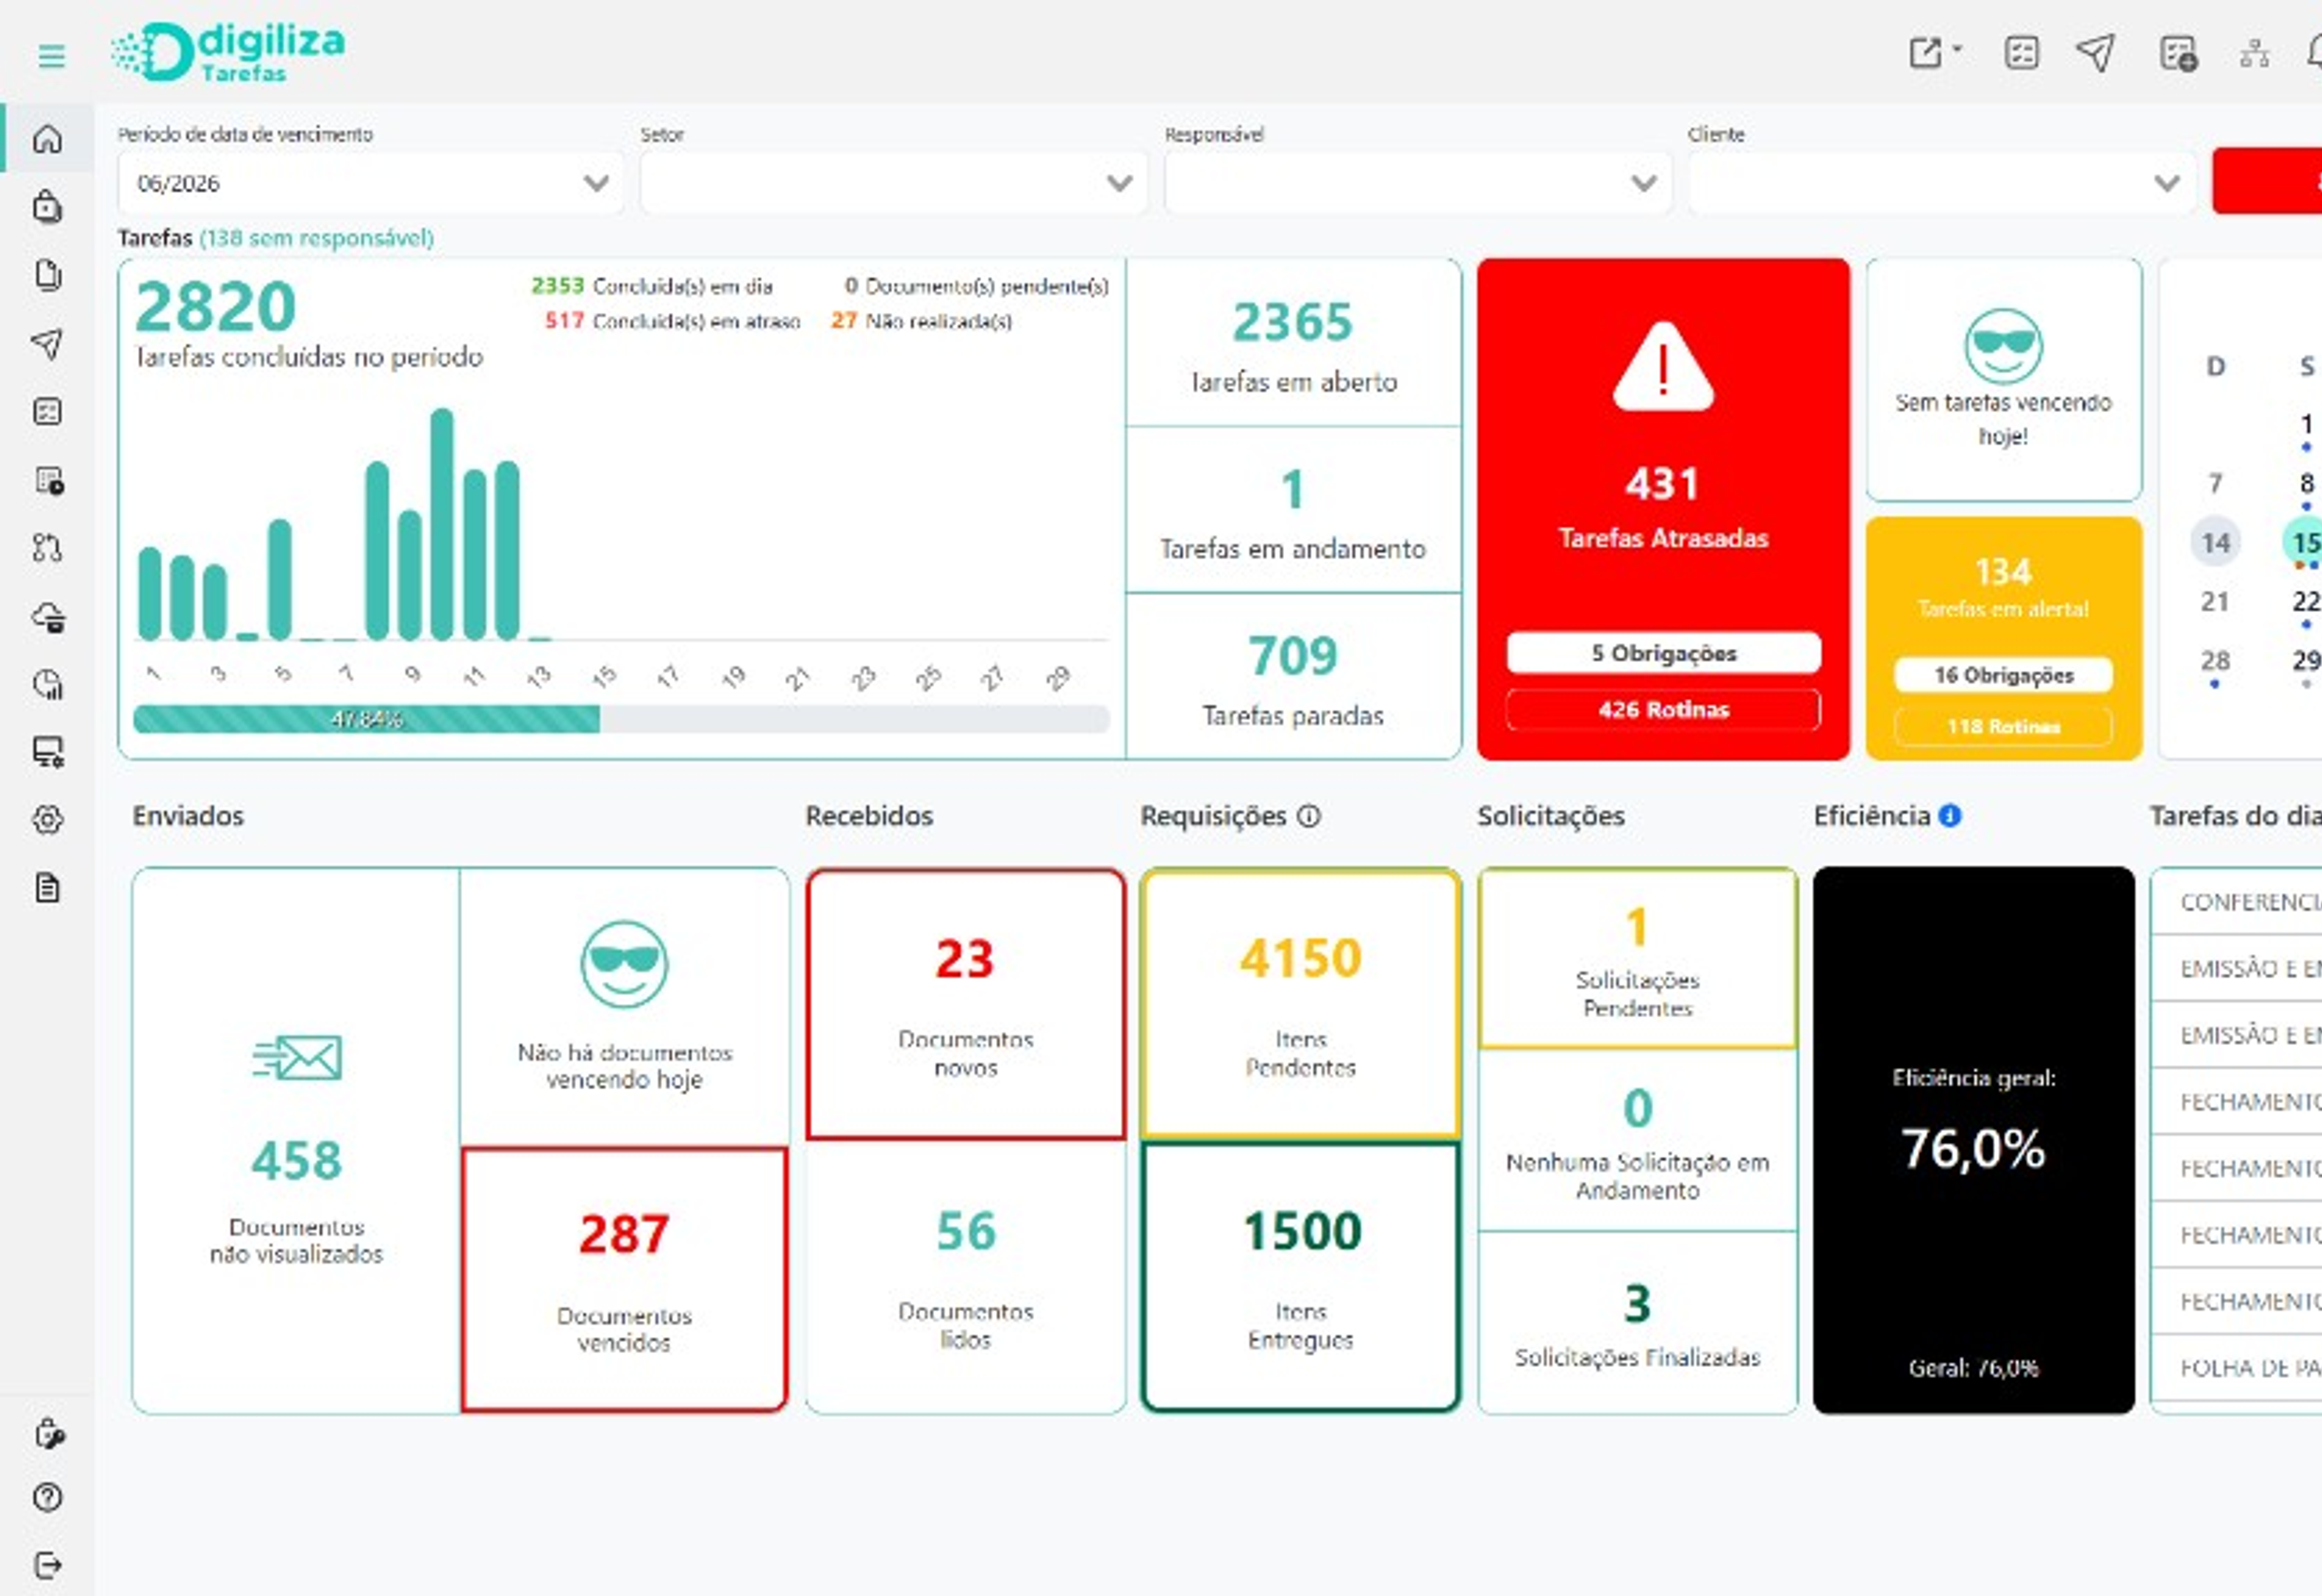This screenshot has height=1596, width=2322.
Task: Click the FOLHA DE PA row in Tarefas do dia
Action: pos(2236,1367)
